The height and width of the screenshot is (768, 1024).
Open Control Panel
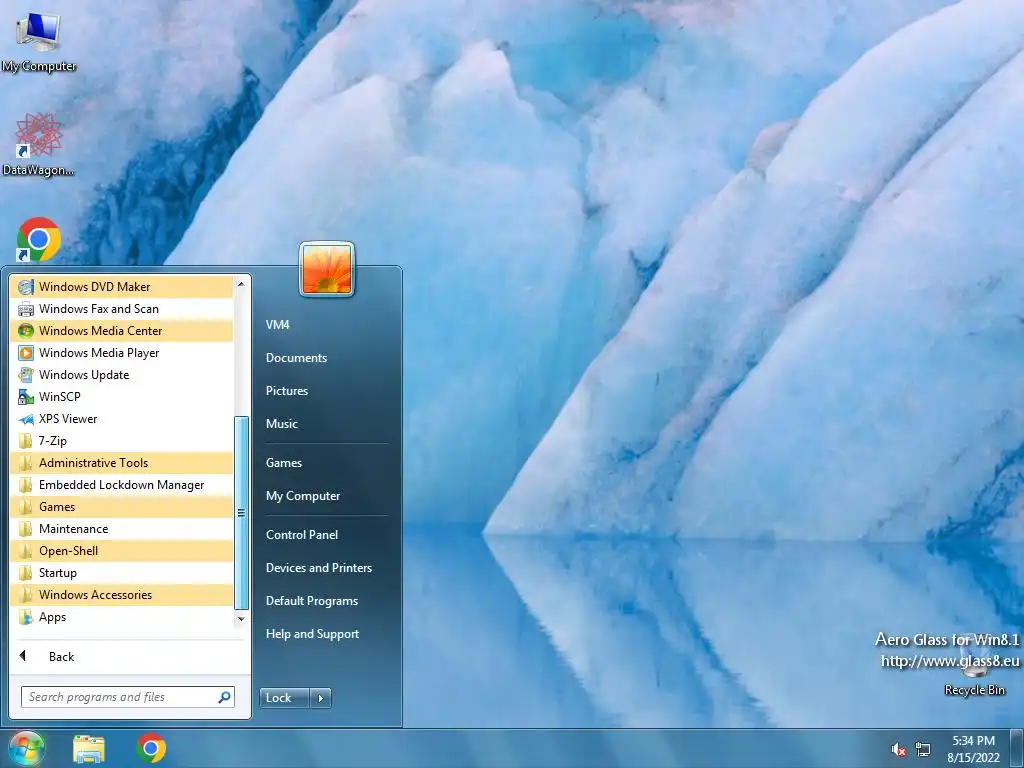click(302, 535)
